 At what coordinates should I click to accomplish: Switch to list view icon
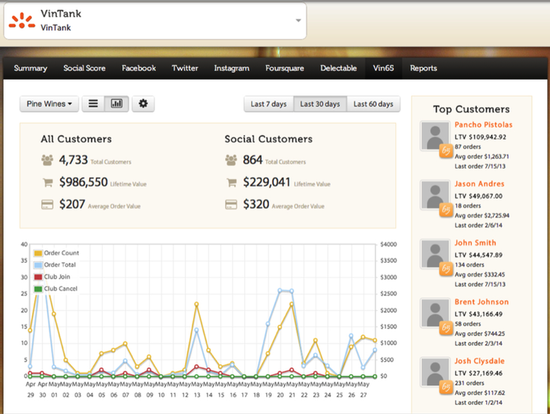(93, 104)
